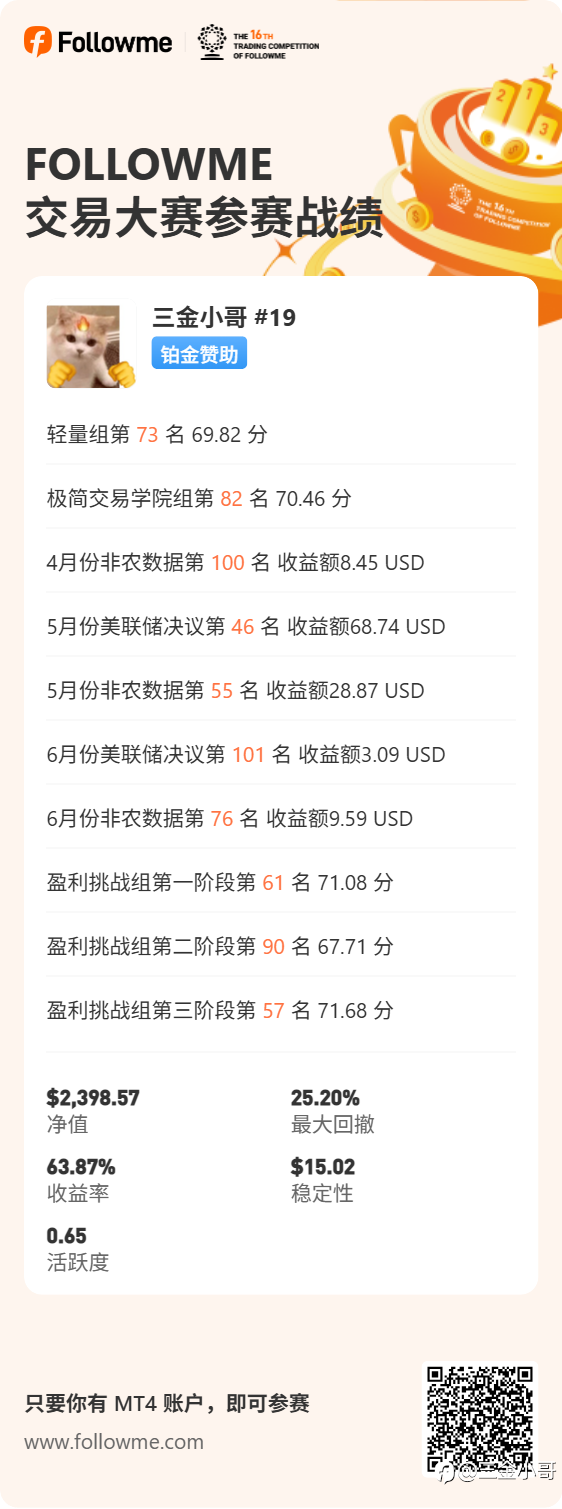
Task: Click the $2,398.57 净值 figure
Action: pos(93,1110)
